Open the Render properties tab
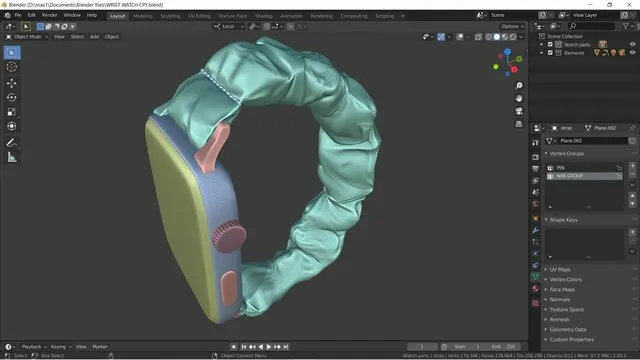This screenshot has height=360, width=640. click(x=536, y=157)
